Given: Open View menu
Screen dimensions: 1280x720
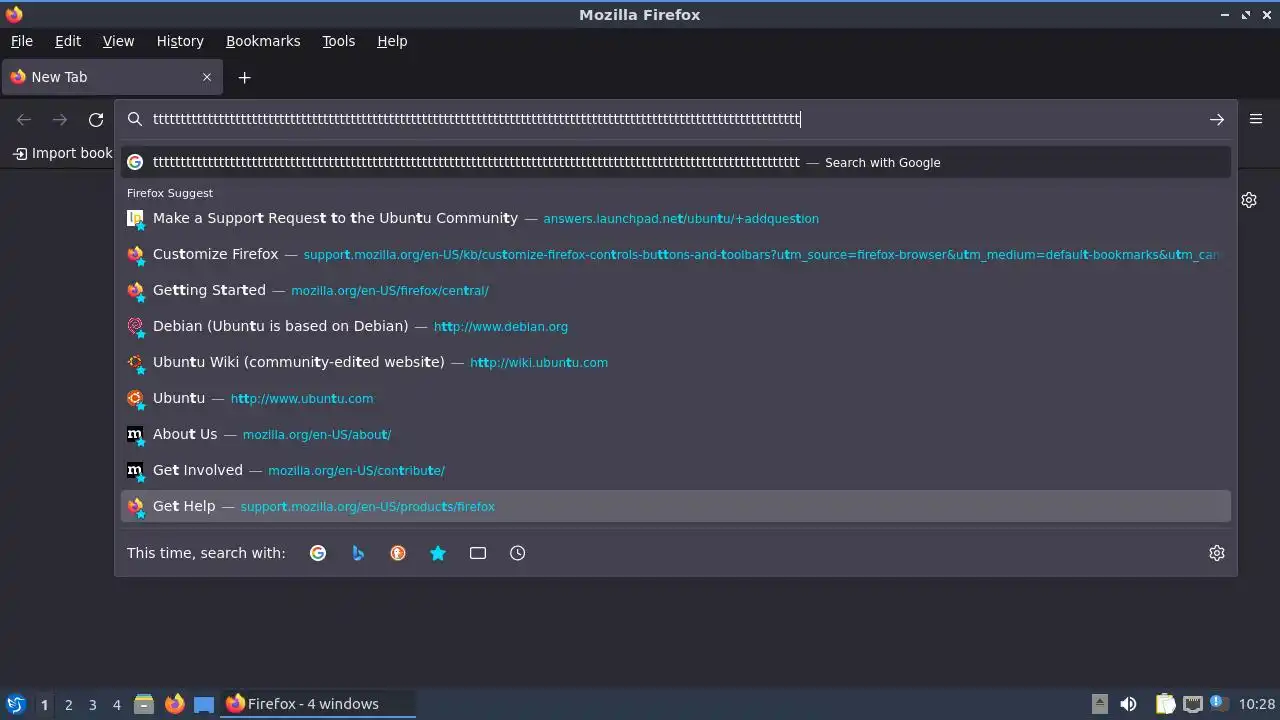Looking at the screenshot, I should coord(118,41).
